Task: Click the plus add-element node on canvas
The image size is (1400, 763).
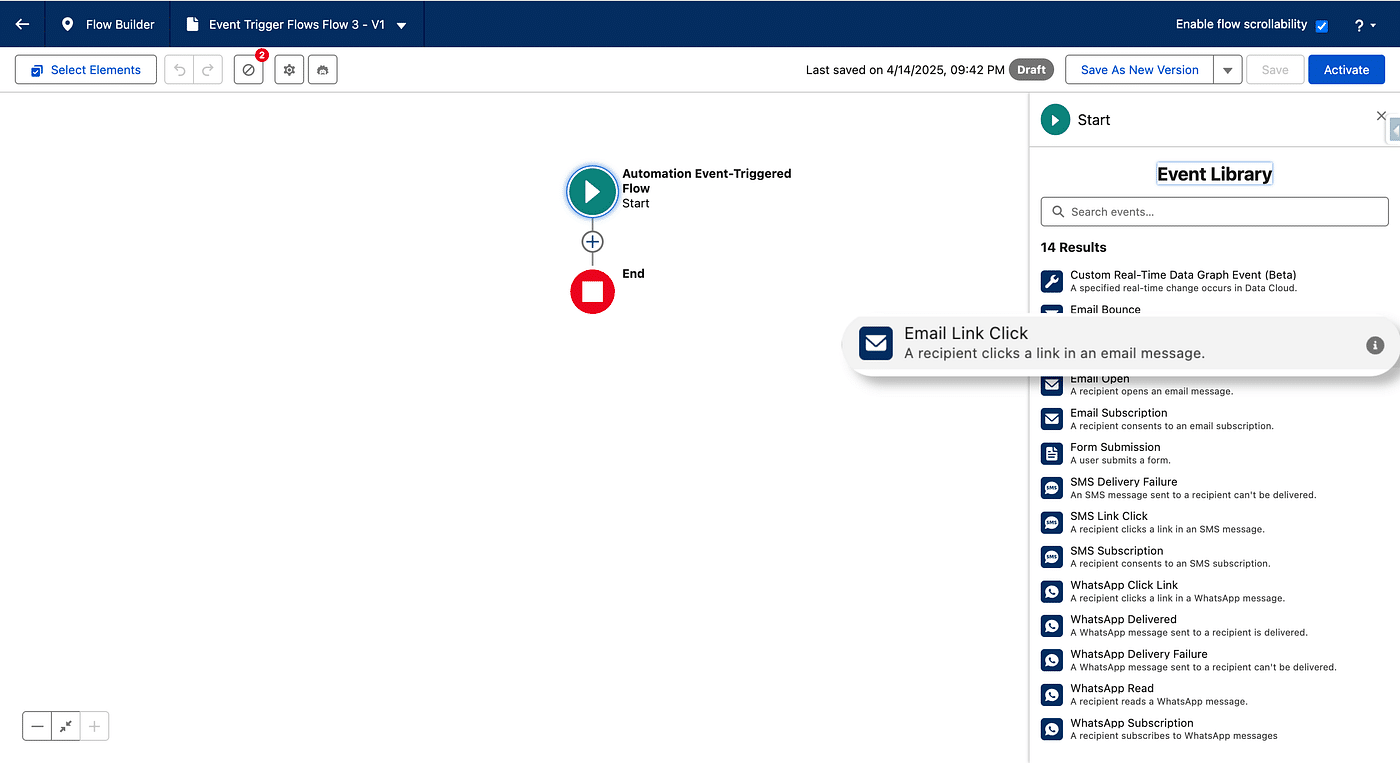Action: tap(592, 242)
